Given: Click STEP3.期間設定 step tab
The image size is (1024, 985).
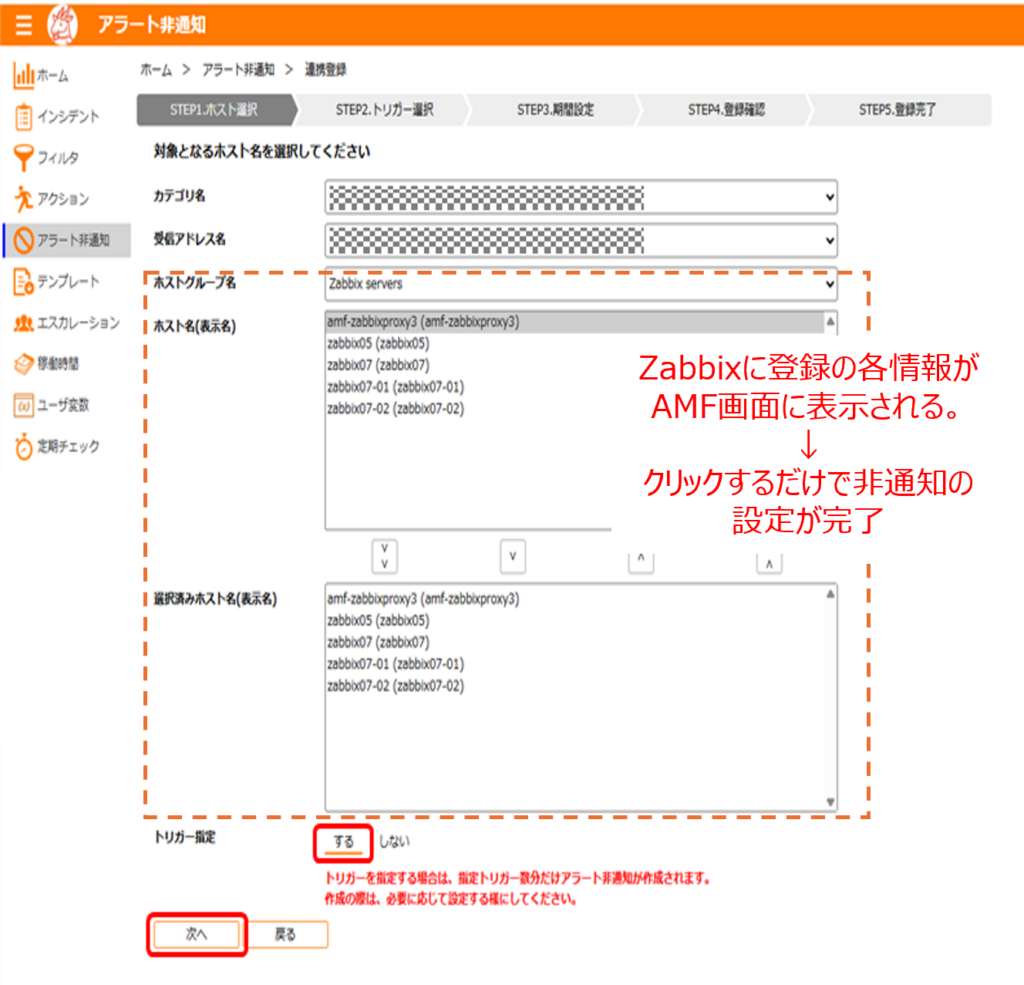Looking at the screenshot, I should tap(556, 110).
